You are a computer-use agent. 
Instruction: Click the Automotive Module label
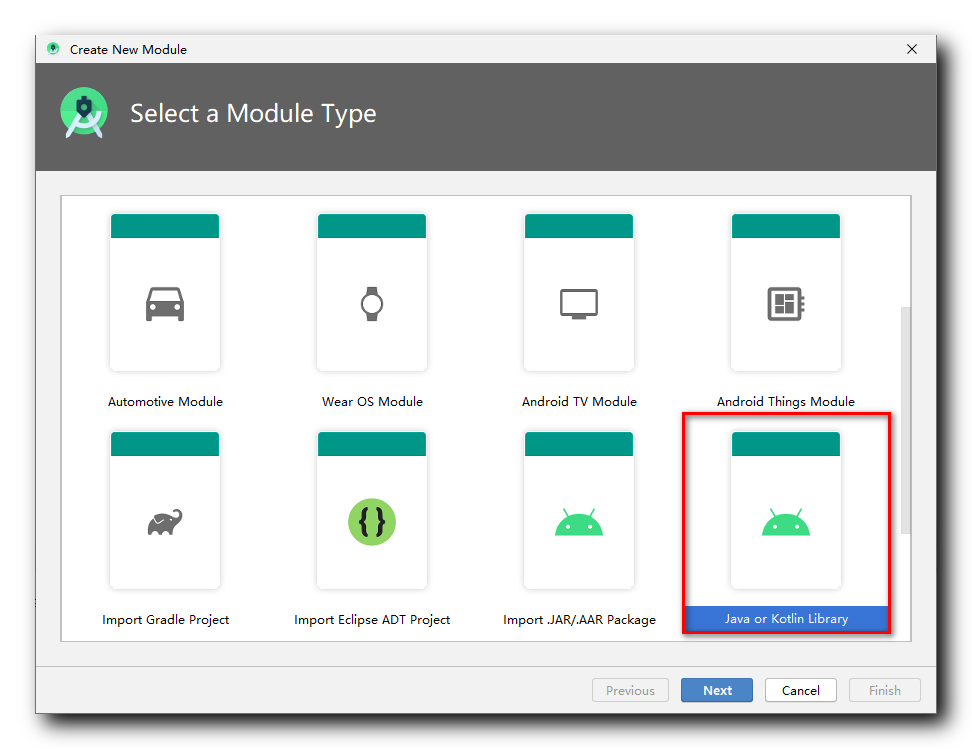click(165, 401)
